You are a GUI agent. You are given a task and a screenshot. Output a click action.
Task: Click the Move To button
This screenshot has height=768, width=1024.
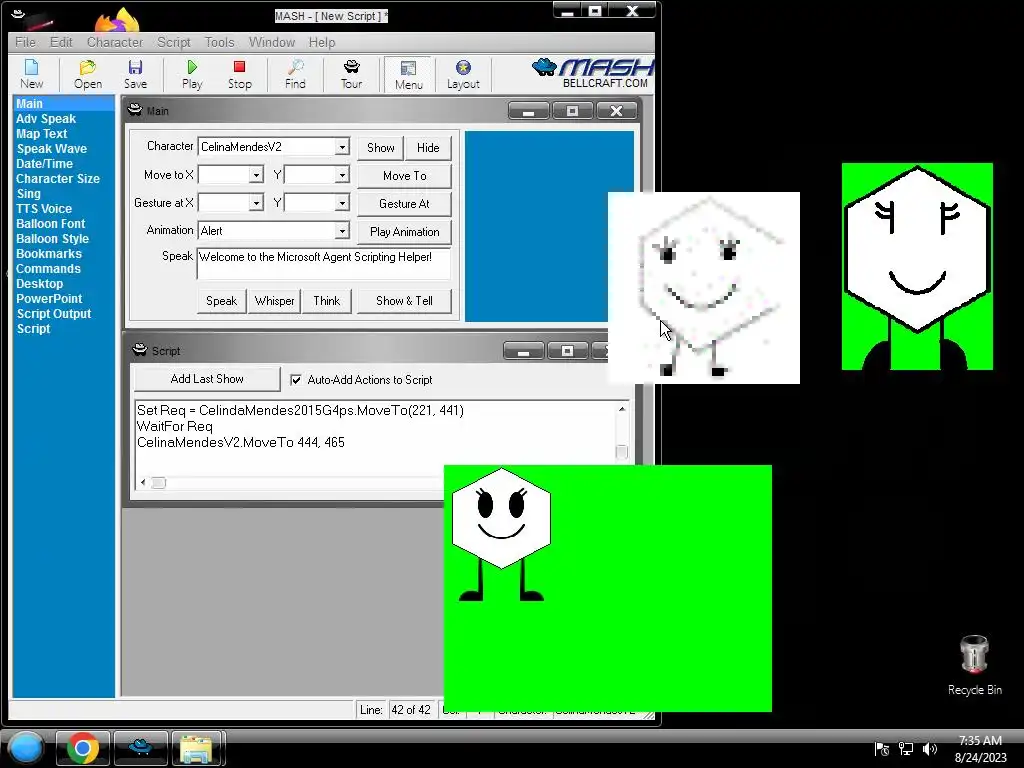404,176
